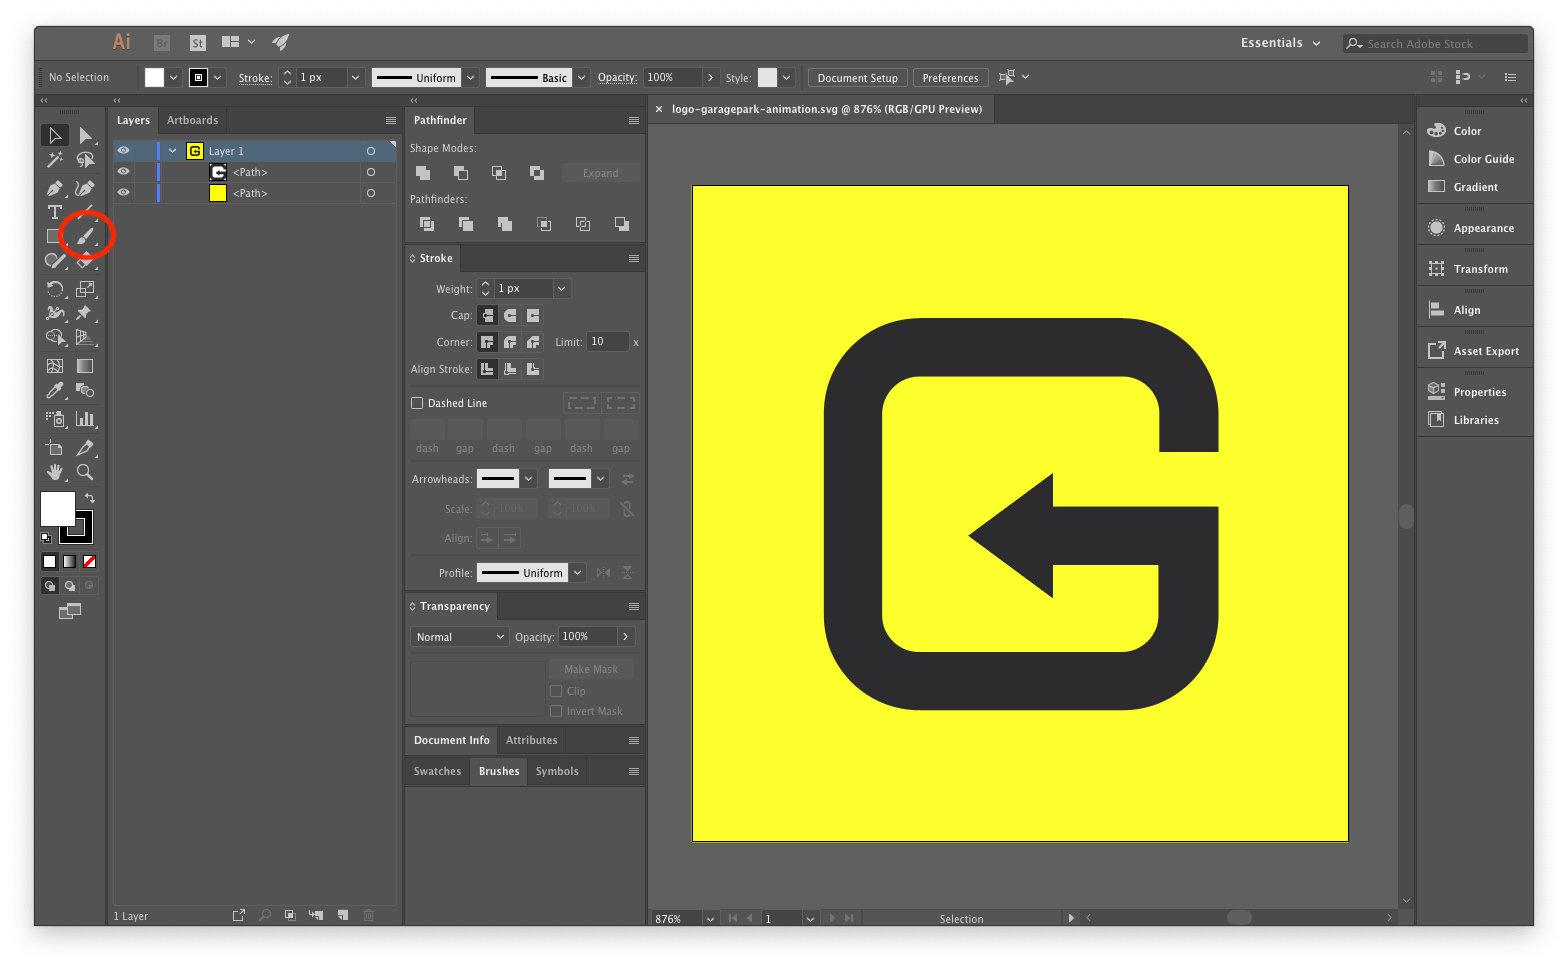Screen dimensions: 1568x968
Task: Open the Color Guide panel
Action: 1471,159
